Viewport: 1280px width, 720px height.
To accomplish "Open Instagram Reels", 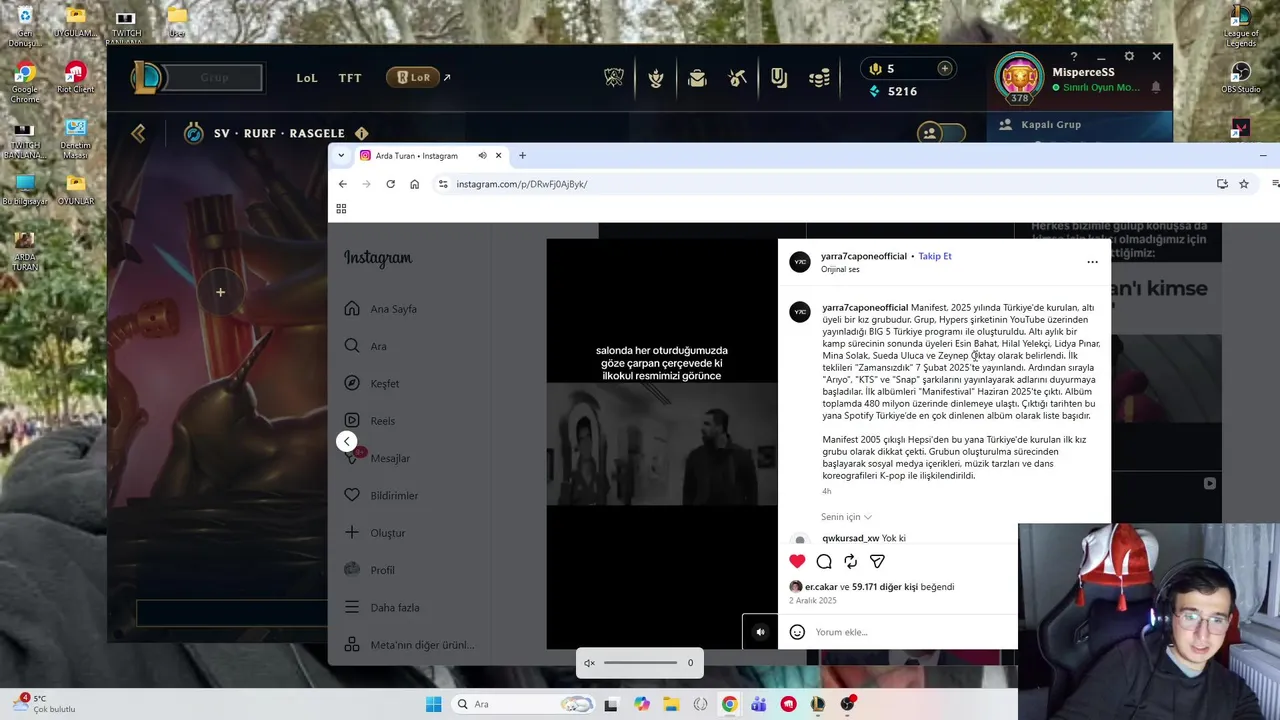I will [x=369, y=421].
